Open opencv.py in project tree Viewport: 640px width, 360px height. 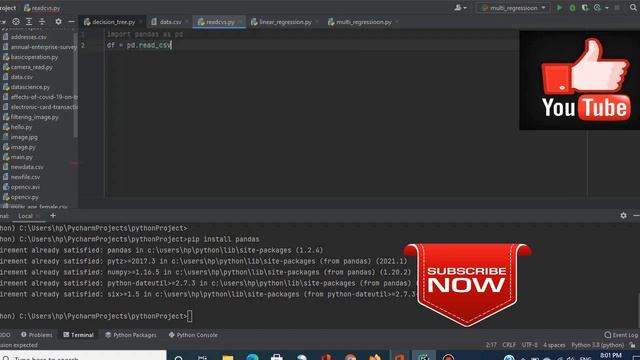point(20,197)
